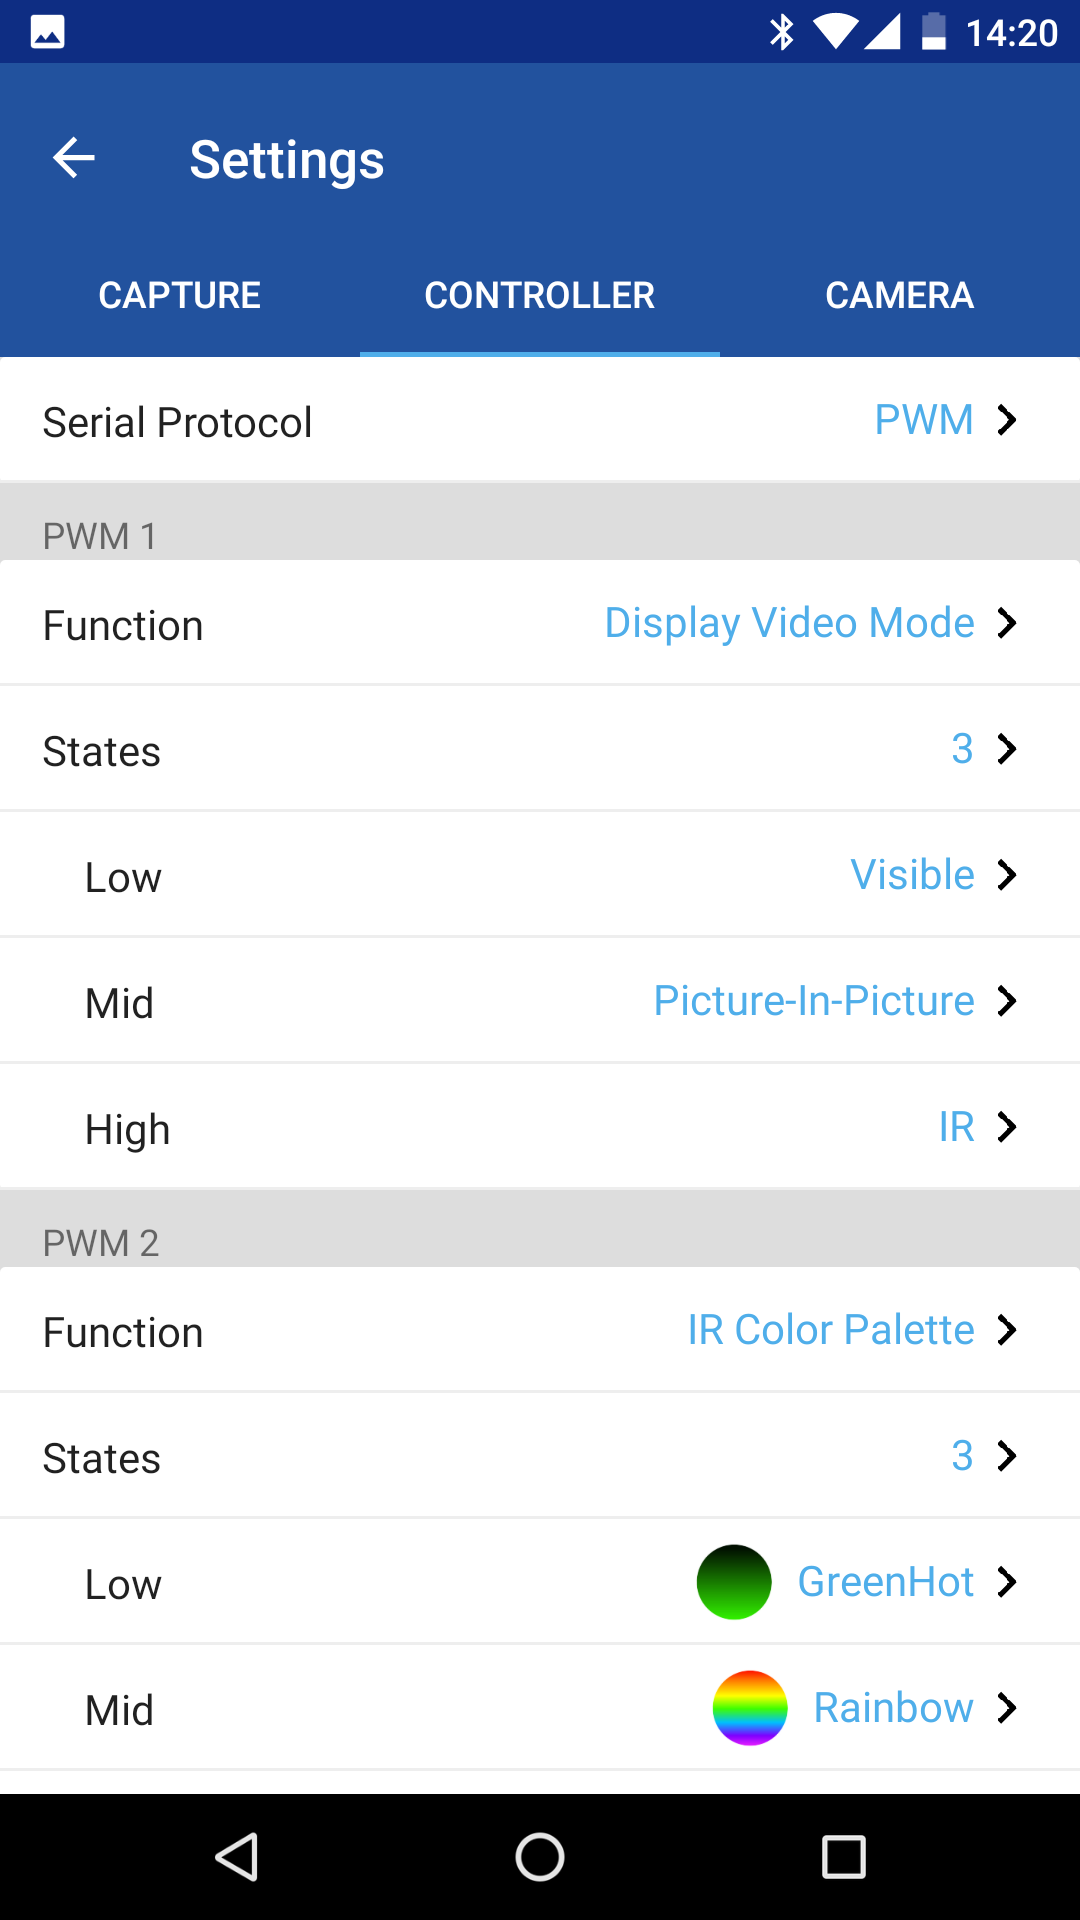Select the CONTROLLER tab

(540, 296)
